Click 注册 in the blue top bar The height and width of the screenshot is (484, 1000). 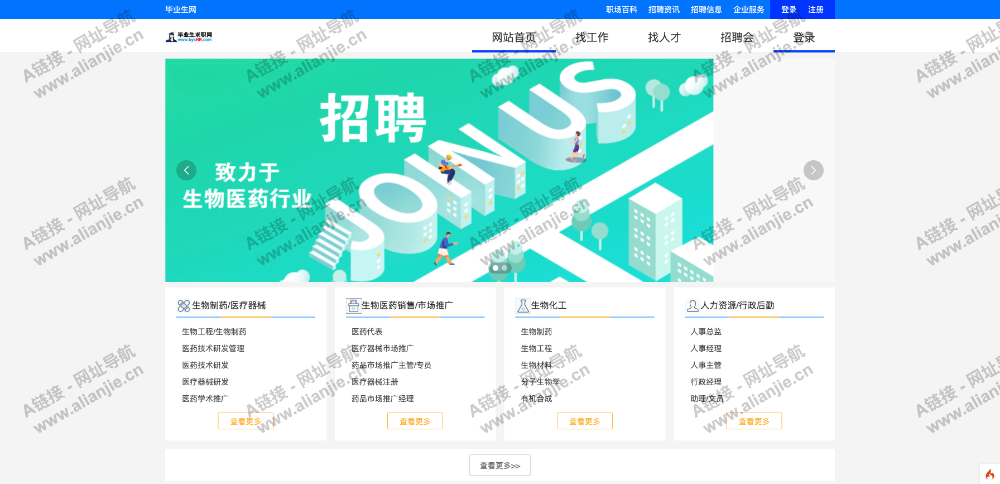(x=816, y=10)
